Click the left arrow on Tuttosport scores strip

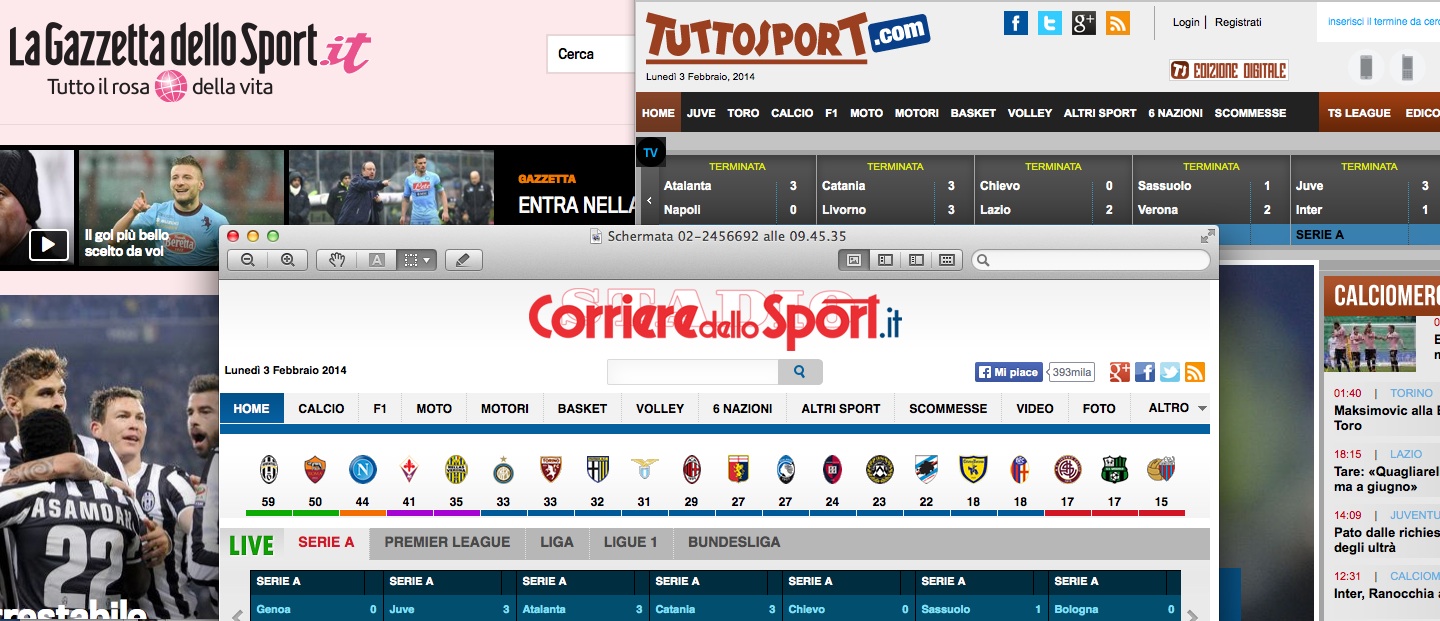tap(648, 201)
